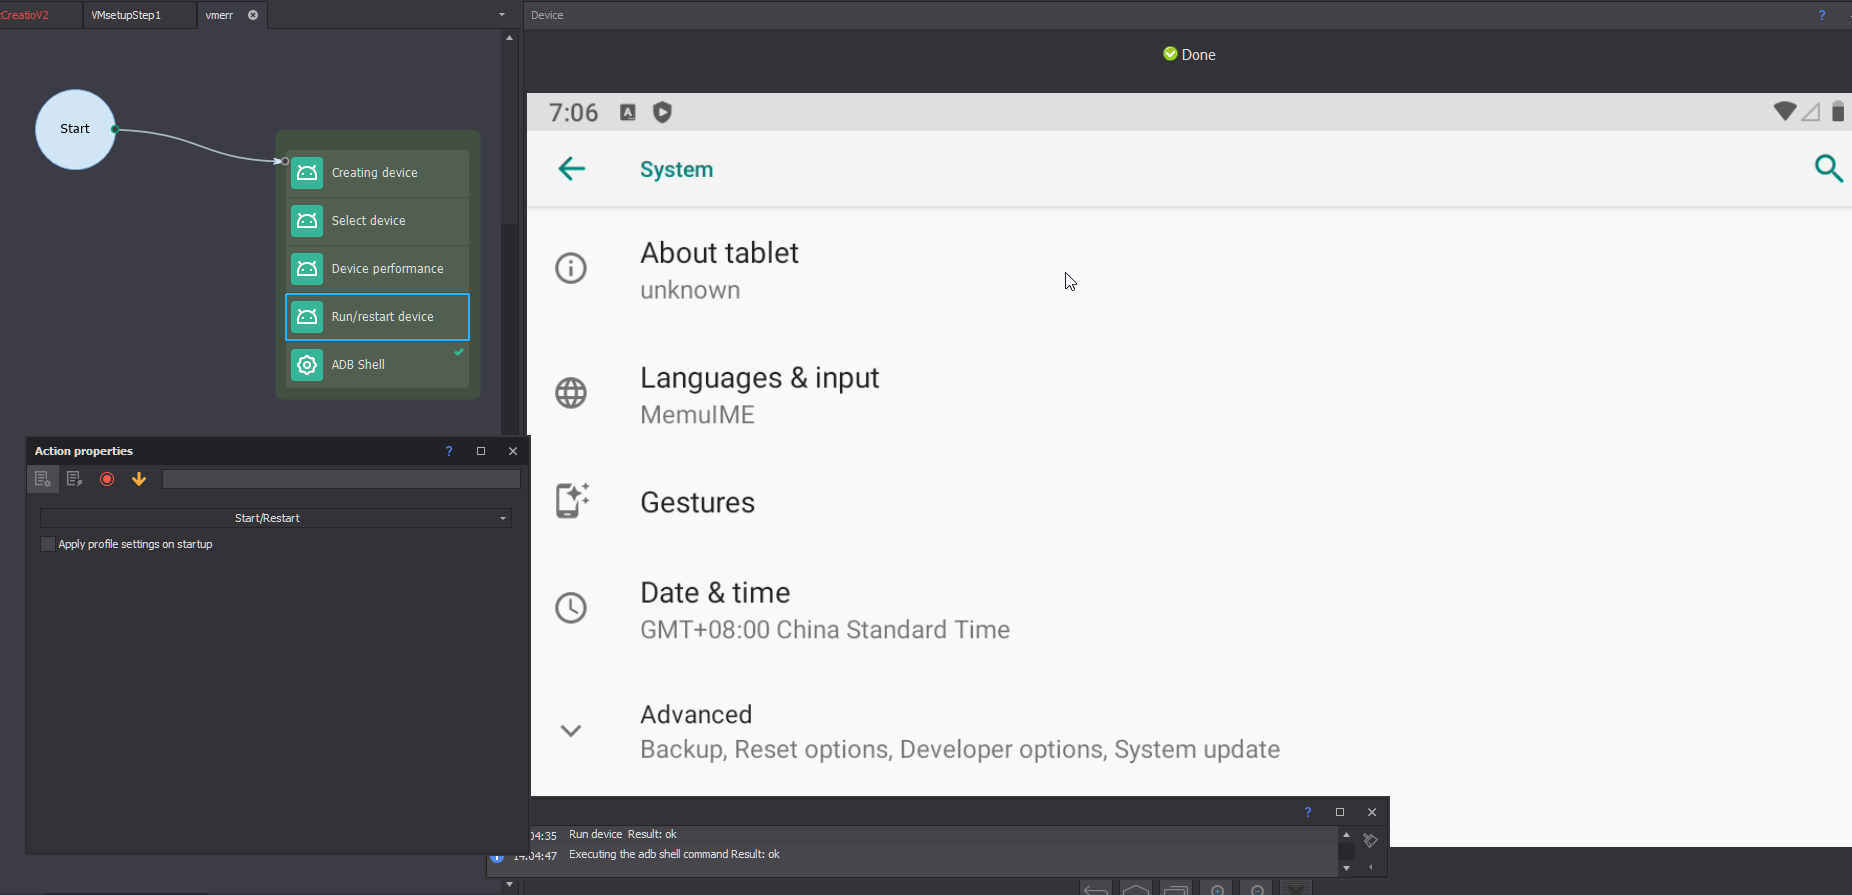
Task: Click the lightning-list icon in Action properties toolbar
Action: tap(74, 479)
